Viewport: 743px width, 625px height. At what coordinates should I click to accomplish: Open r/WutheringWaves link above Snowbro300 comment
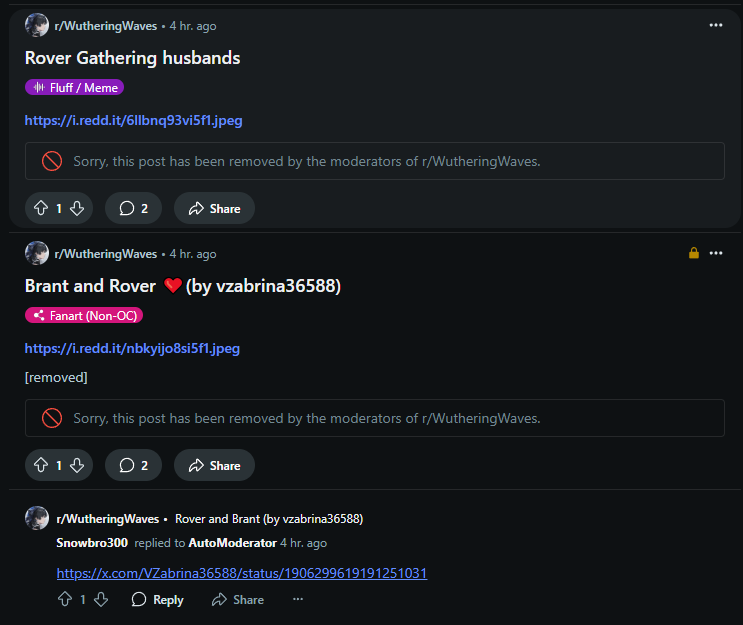(x=108, y=519)
